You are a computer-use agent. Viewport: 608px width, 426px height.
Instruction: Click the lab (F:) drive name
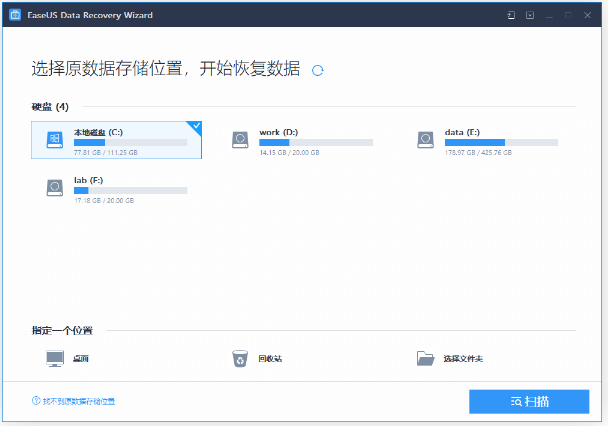click(x=88, y=180)
